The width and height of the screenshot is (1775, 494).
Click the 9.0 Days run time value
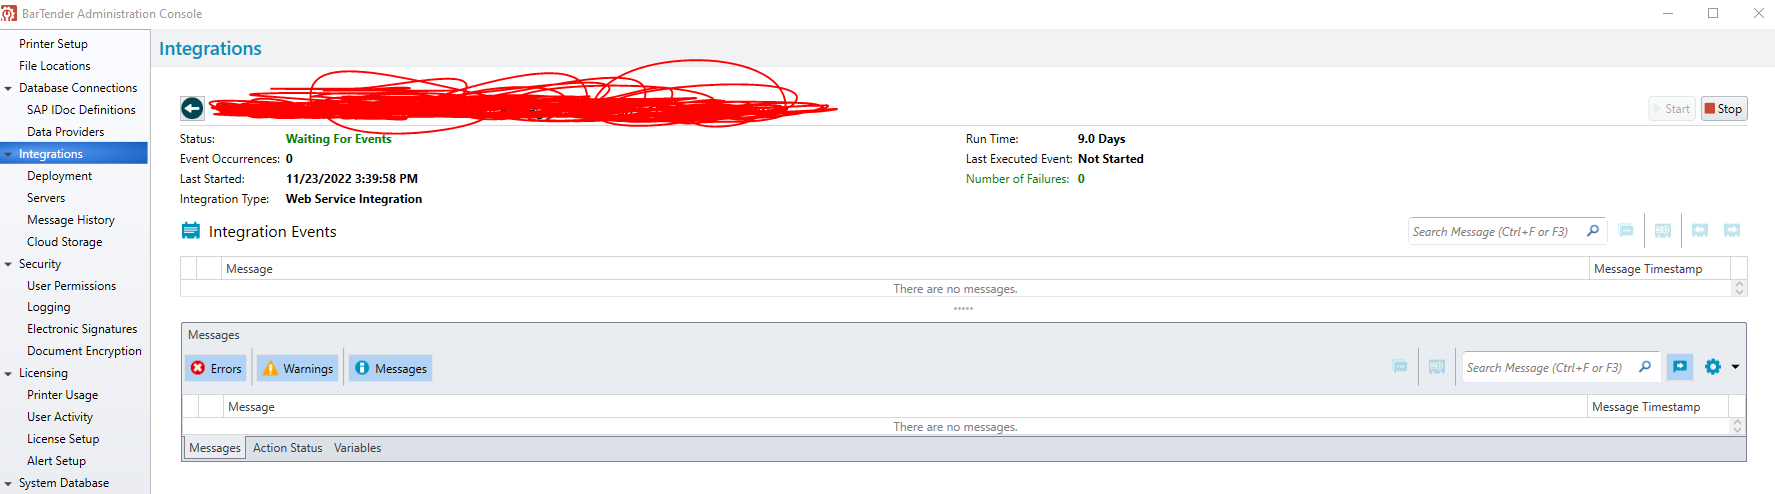(1101, 139)
